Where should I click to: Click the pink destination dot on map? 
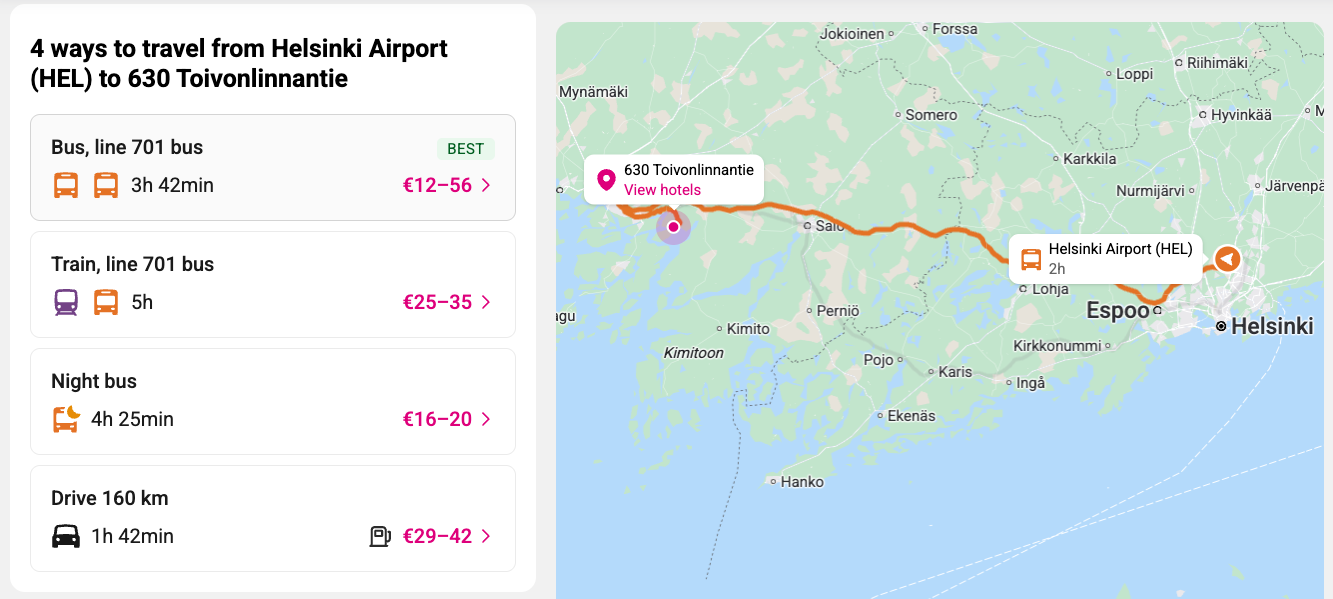click(673, 227)
